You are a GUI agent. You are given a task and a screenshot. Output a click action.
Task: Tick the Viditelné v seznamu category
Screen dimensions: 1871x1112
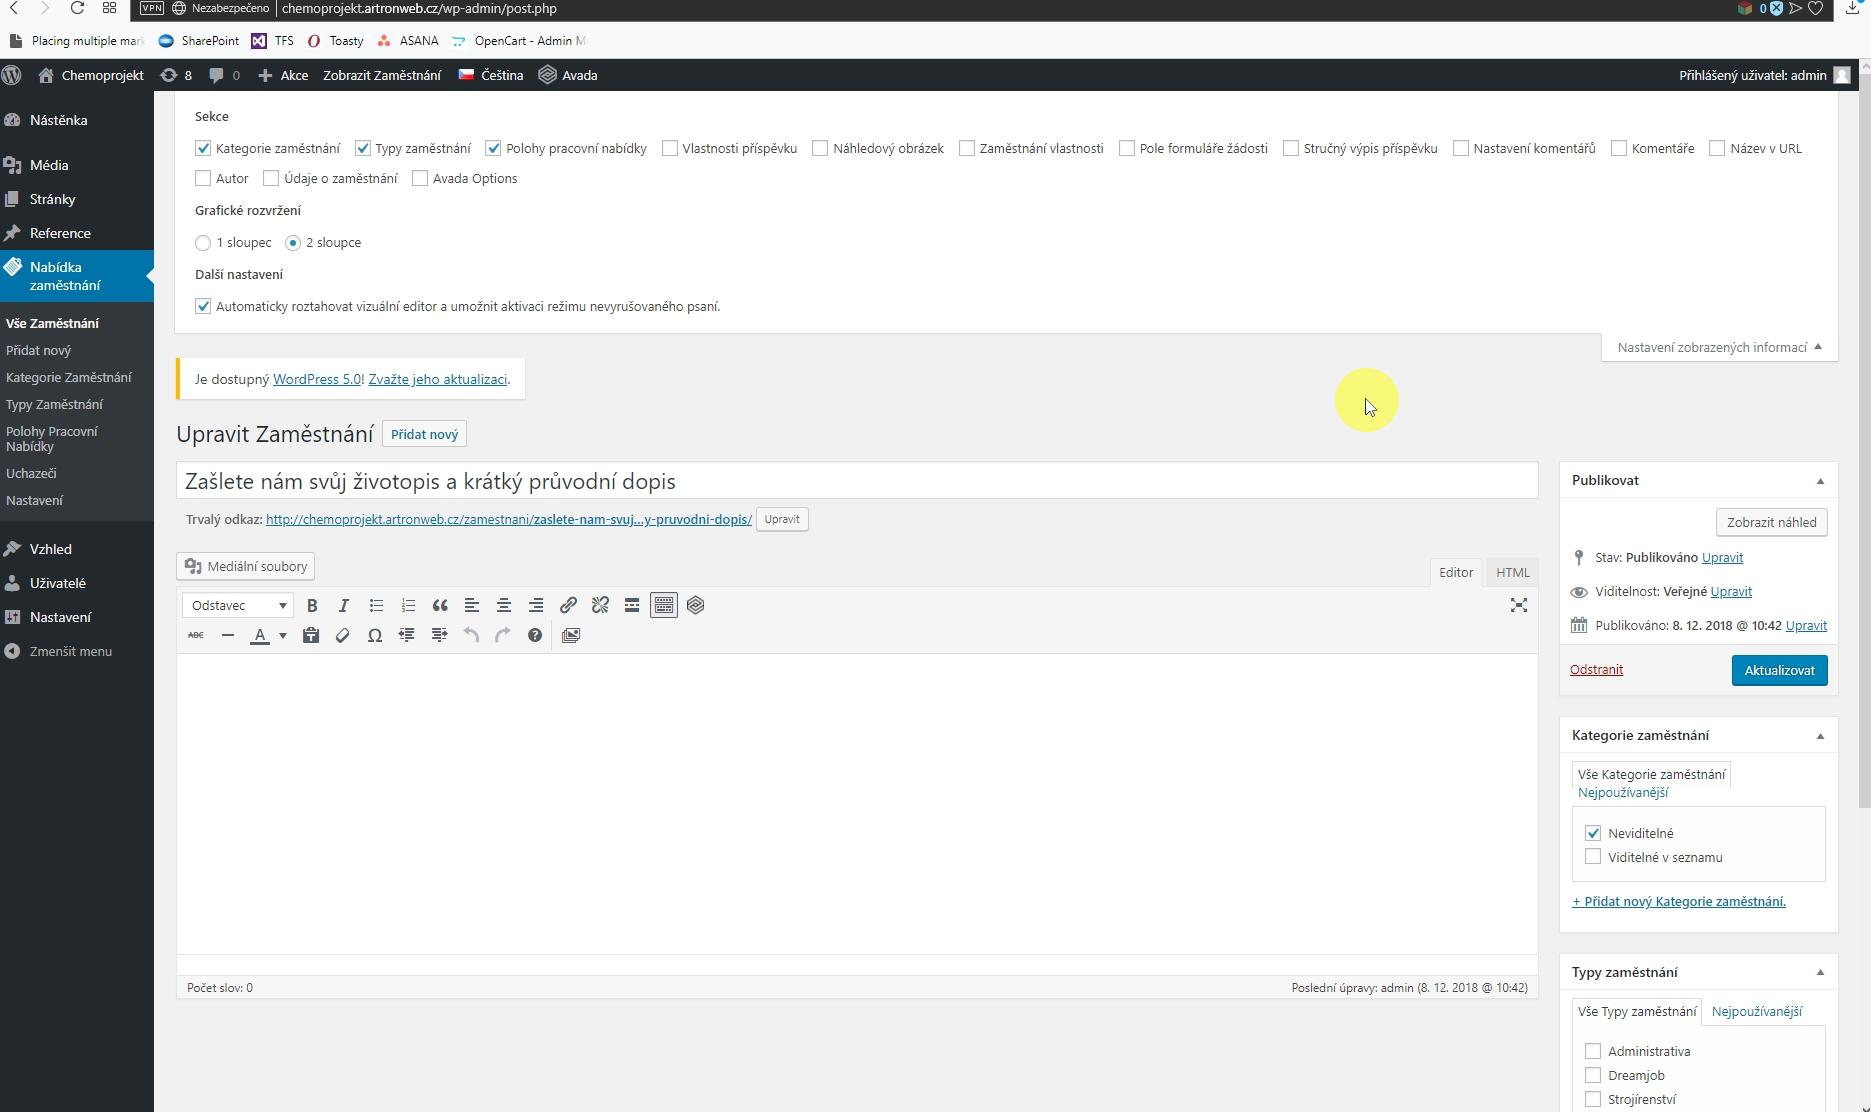pyautogui.click(x=1593, y=857)
